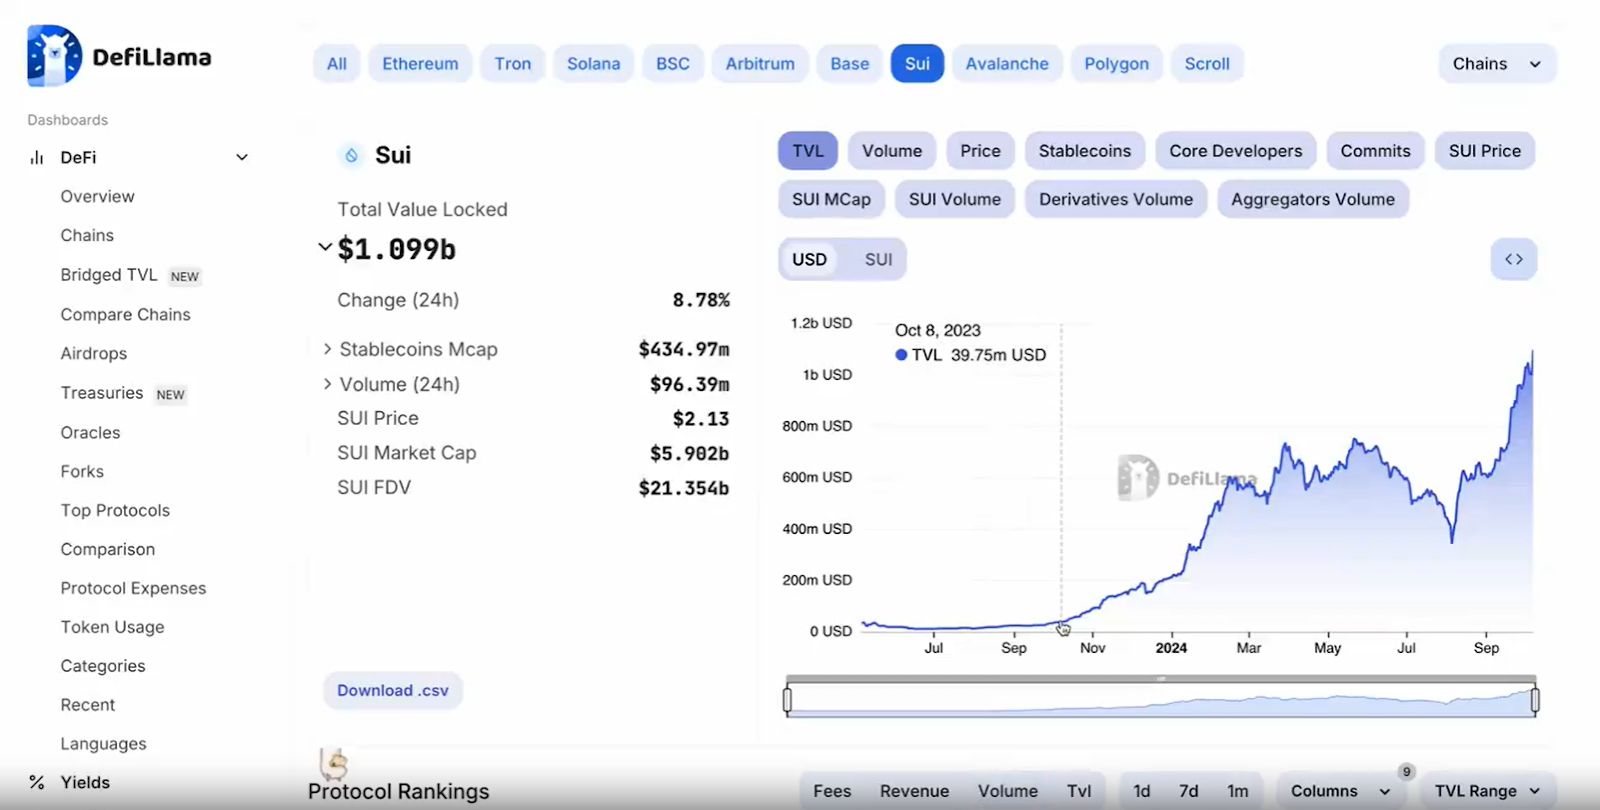This screenshot has width=1600, height=810.
Task: Click the Yields percent icon
Action: point(37,783)
